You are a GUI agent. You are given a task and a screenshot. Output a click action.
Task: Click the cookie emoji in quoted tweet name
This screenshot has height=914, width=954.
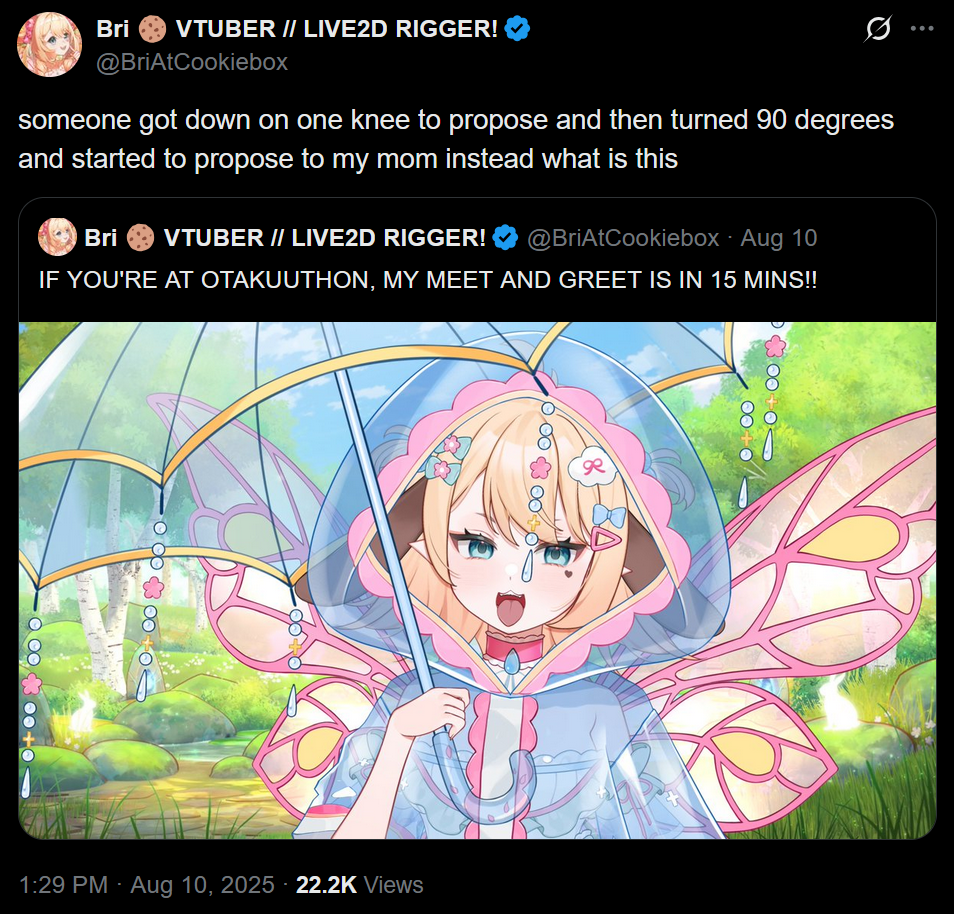click(x=140, y=237)
